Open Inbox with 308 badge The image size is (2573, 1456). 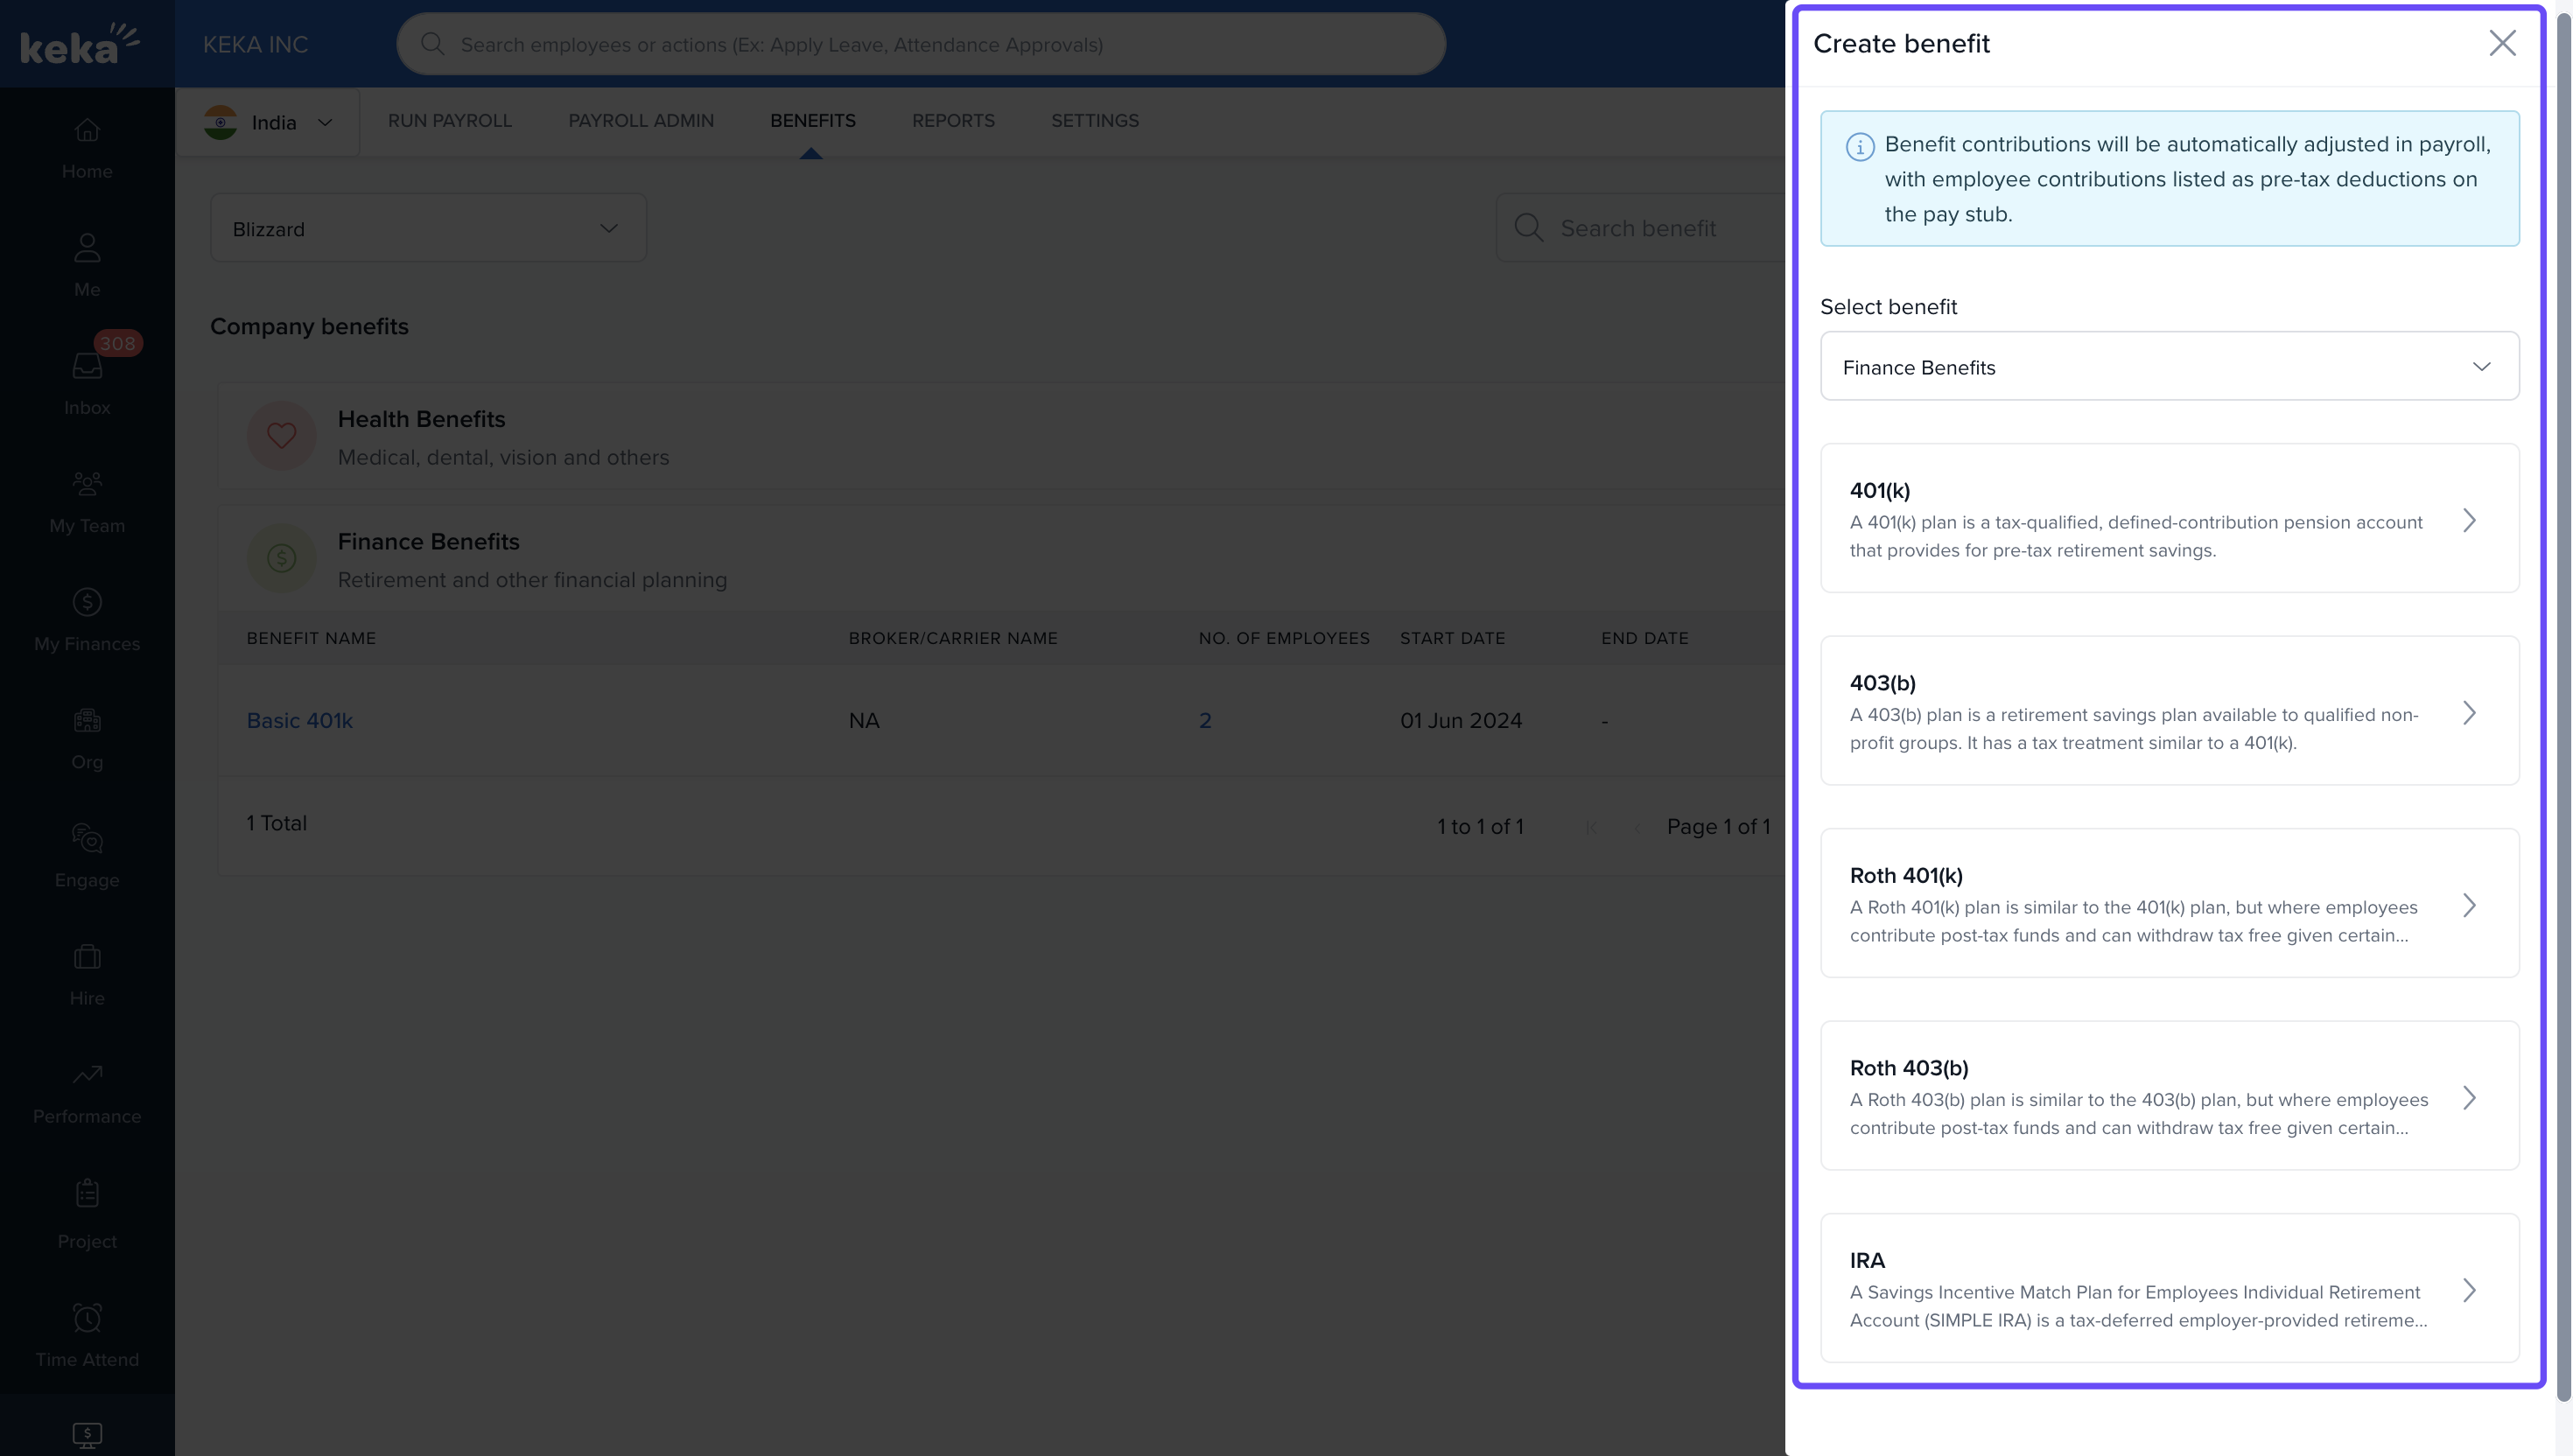[x=87, y=381]
